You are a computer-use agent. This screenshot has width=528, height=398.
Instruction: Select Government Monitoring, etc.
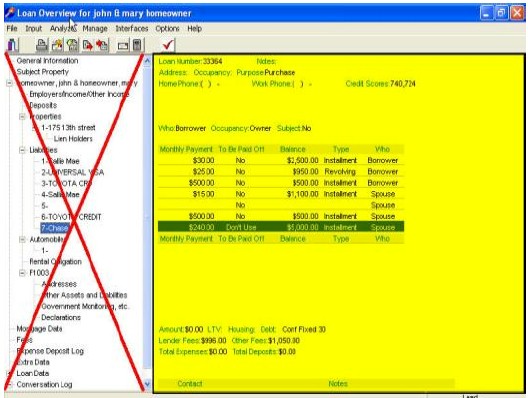(x=85, y=306)
